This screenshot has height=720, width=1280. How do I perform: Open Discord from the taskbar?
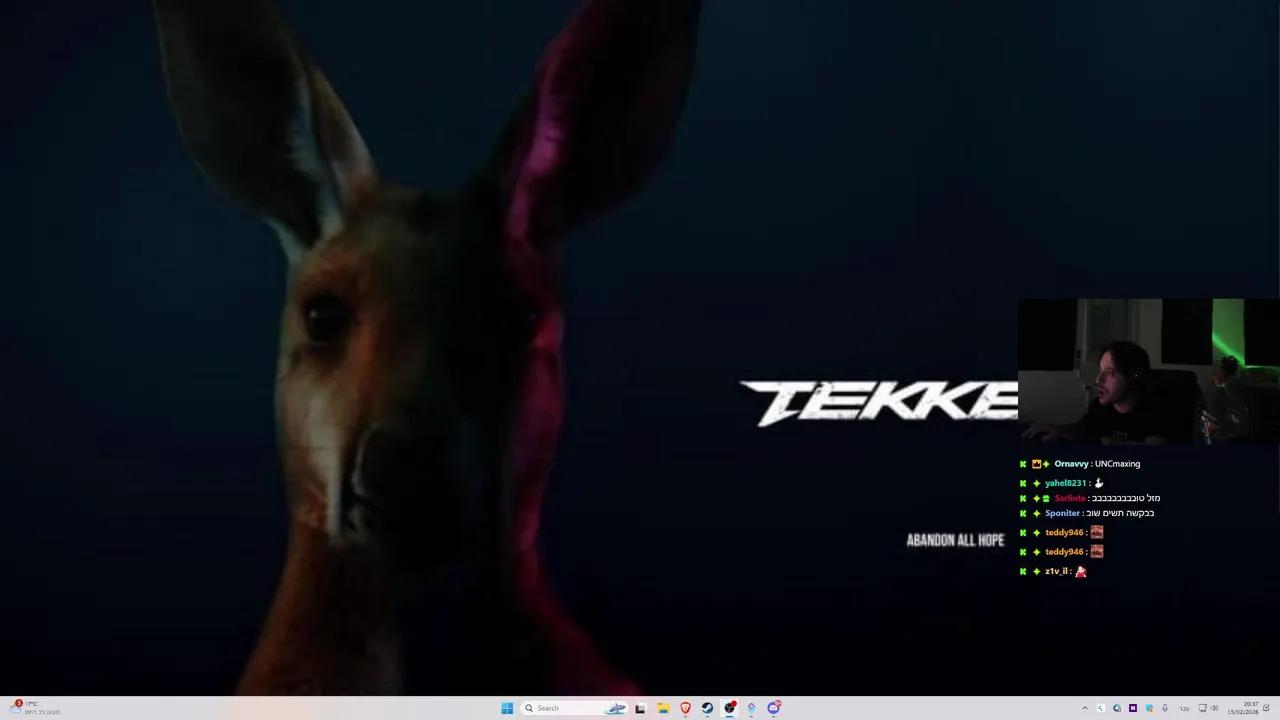(x=773, y=708)
